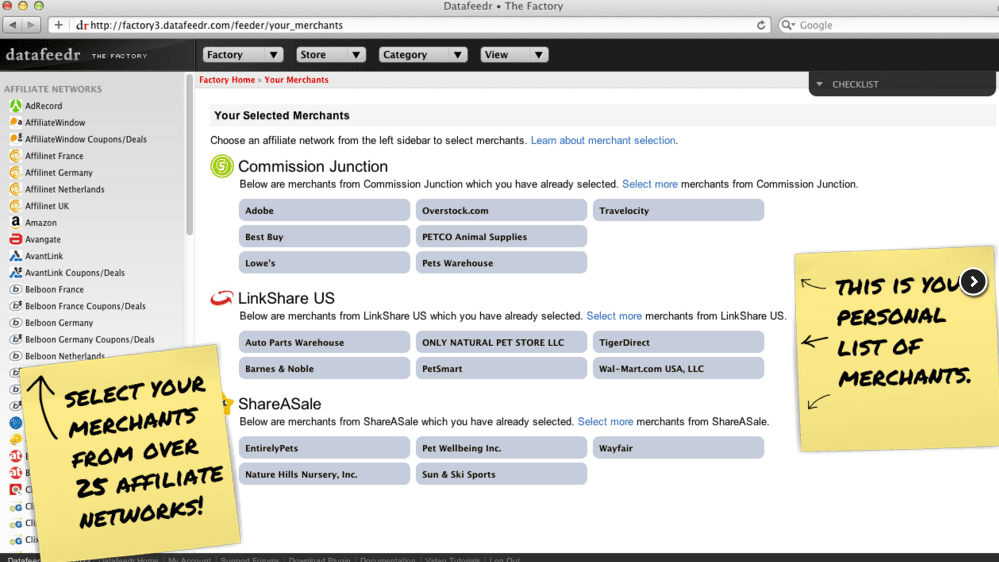
Task: Click the Belboon Germany Coupons/Deals icon
Action: (15, 340)
